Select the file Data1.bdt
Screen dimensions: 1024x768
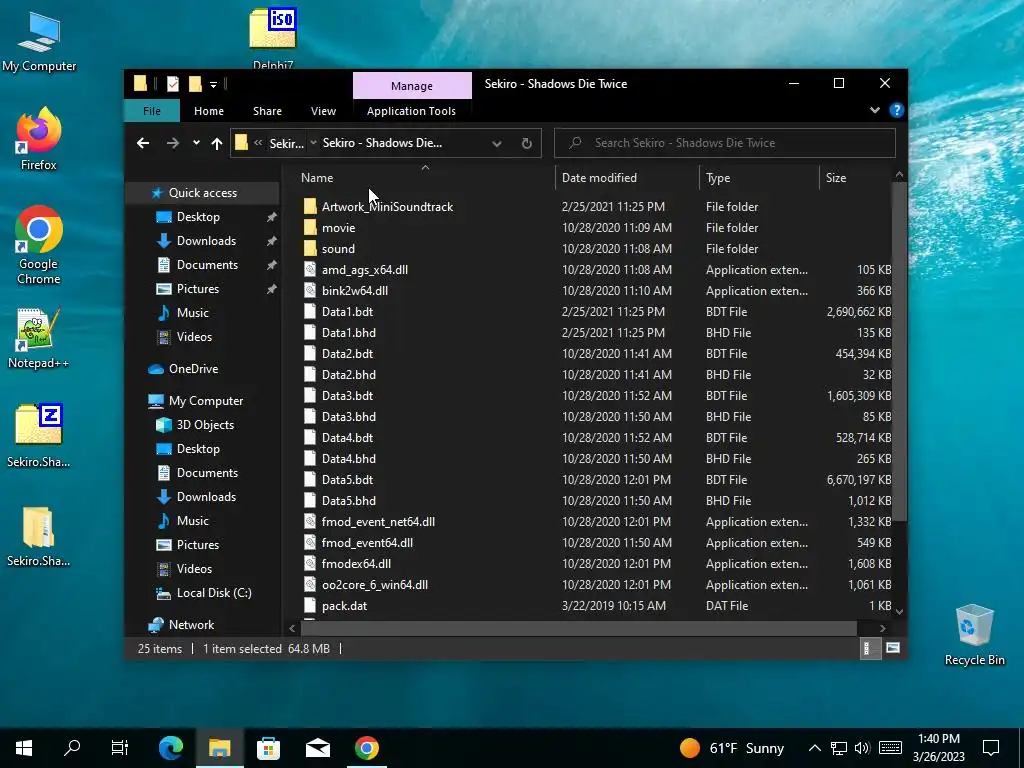pyautogui.click(x=347, y=312)
